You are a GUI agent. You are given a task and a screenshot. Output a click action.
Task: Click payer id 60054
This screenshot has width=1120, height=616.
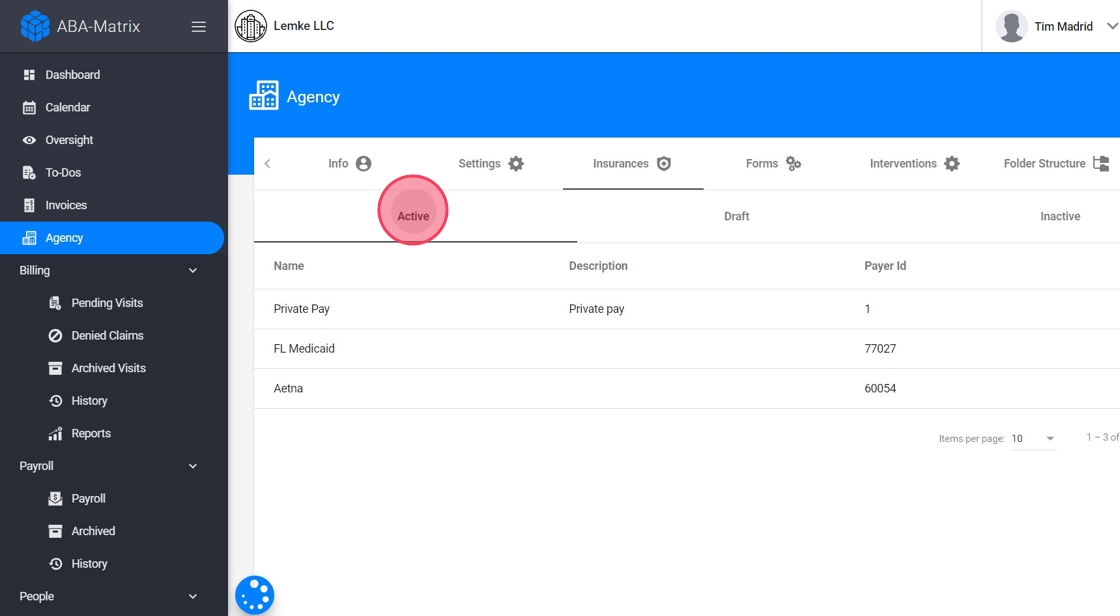pos(880,389)
